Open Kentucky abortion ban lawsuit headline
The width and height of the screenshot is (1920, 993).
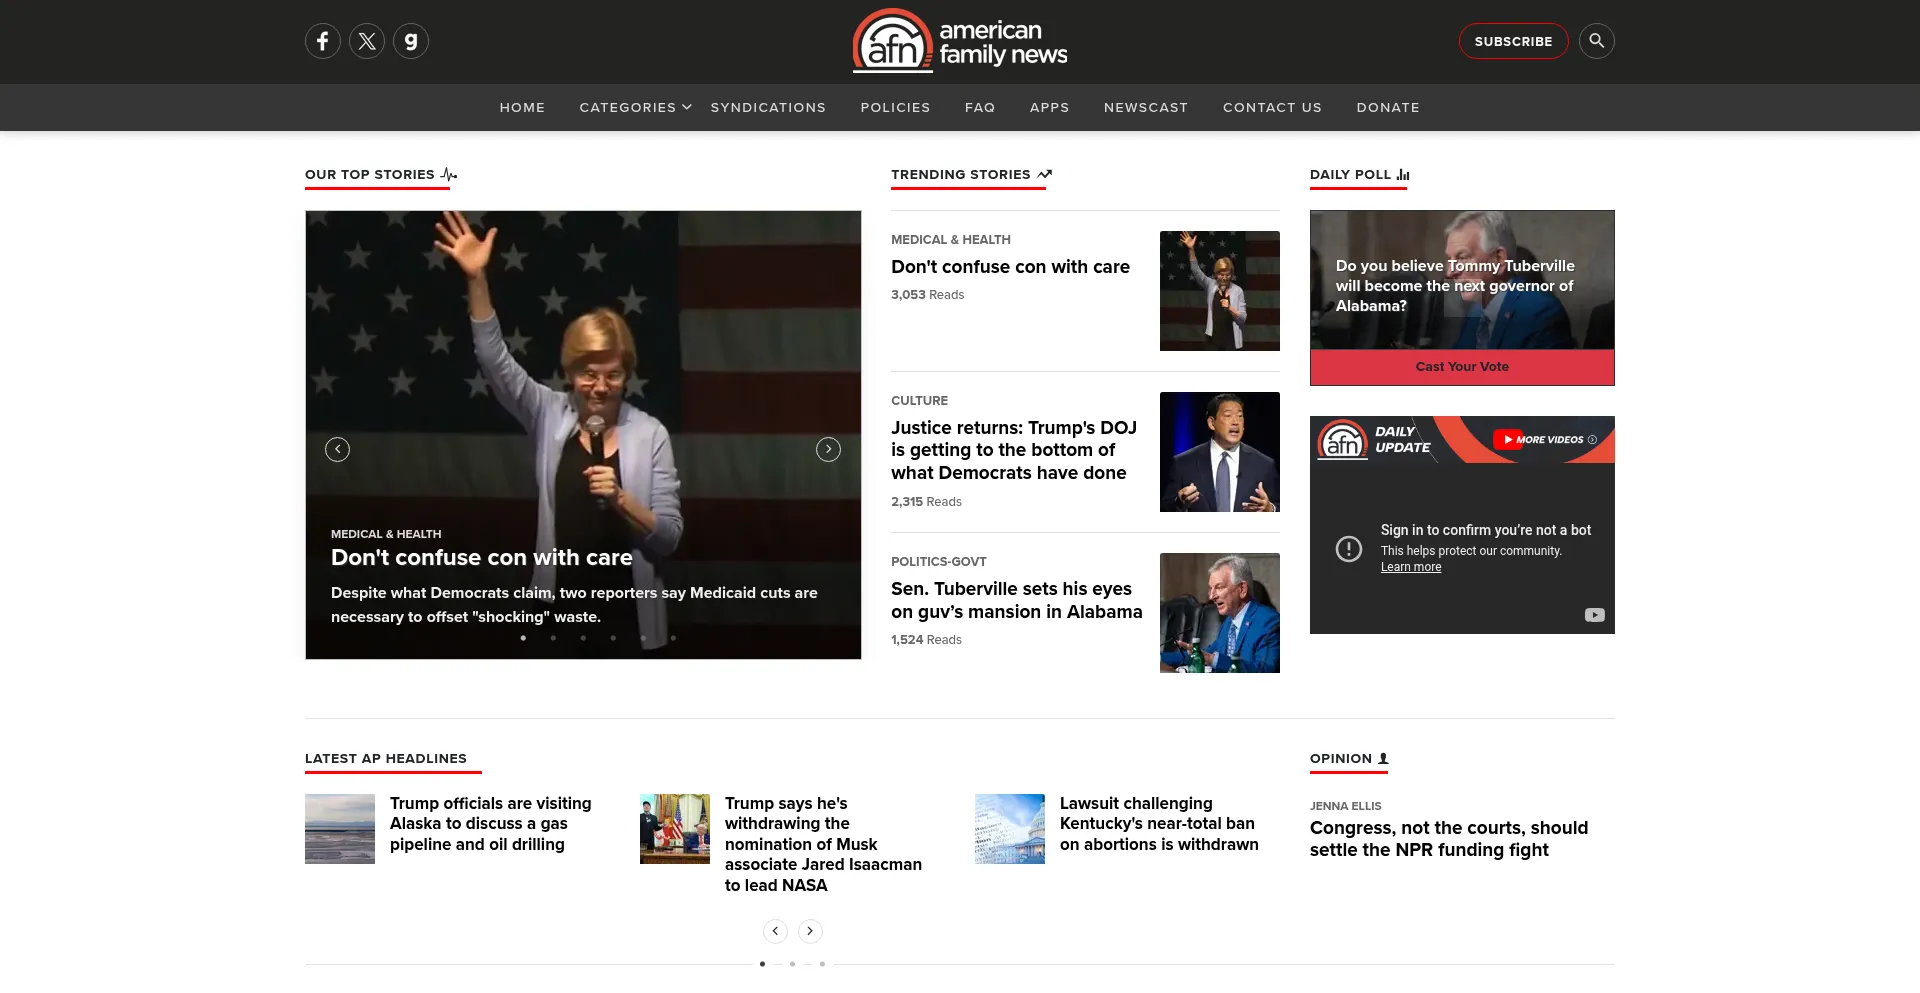(1159, 824)
